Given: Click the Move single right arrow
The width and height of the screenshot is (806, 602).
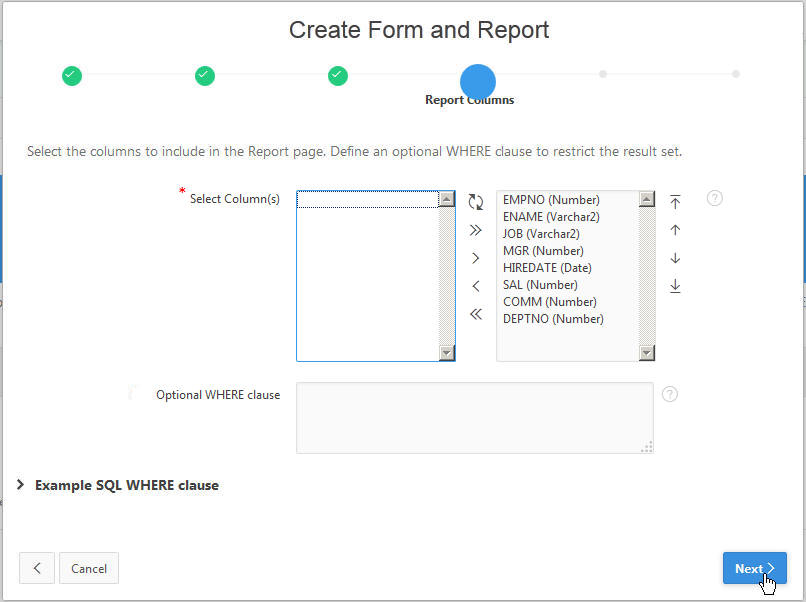Looking at the screenshot, I should tap(476, 258).
